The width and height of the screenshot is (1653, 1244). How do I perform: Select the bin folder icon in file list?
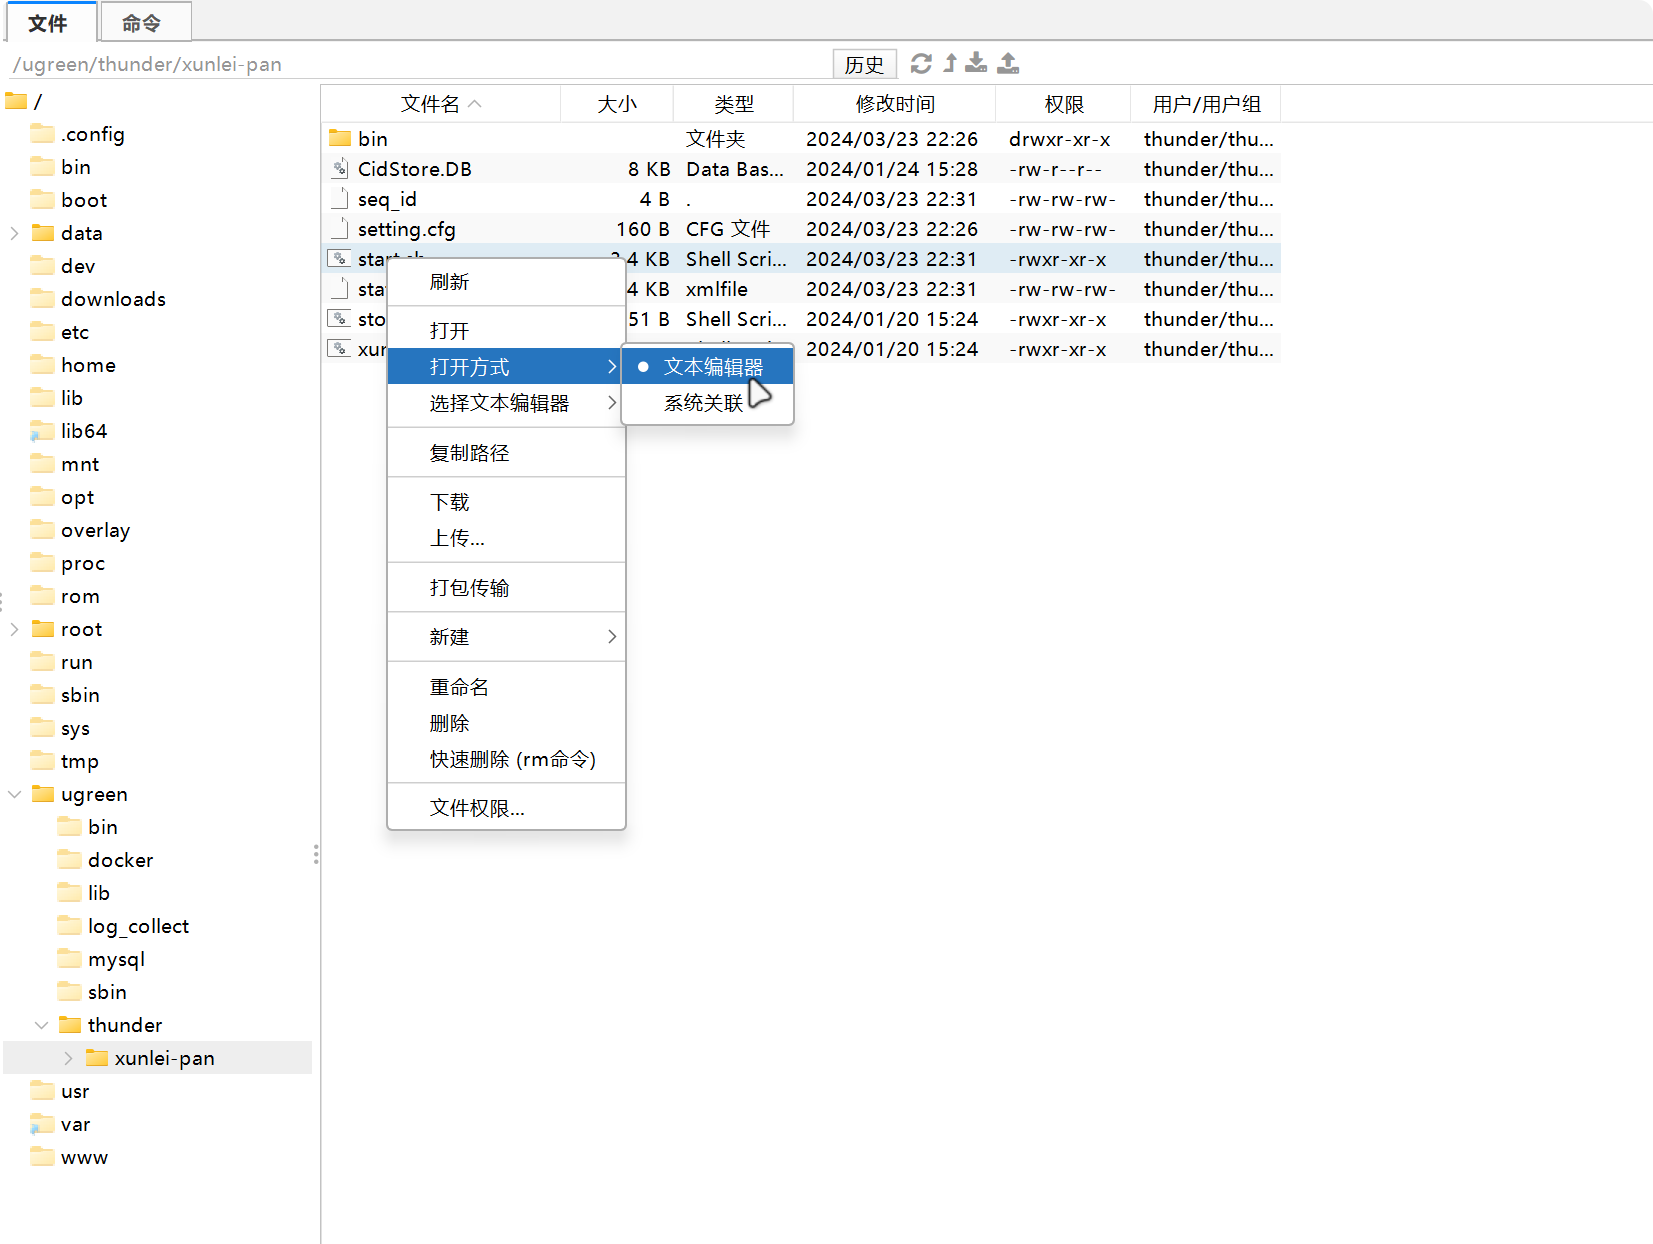pyautogui.click(x=340, y=138)
